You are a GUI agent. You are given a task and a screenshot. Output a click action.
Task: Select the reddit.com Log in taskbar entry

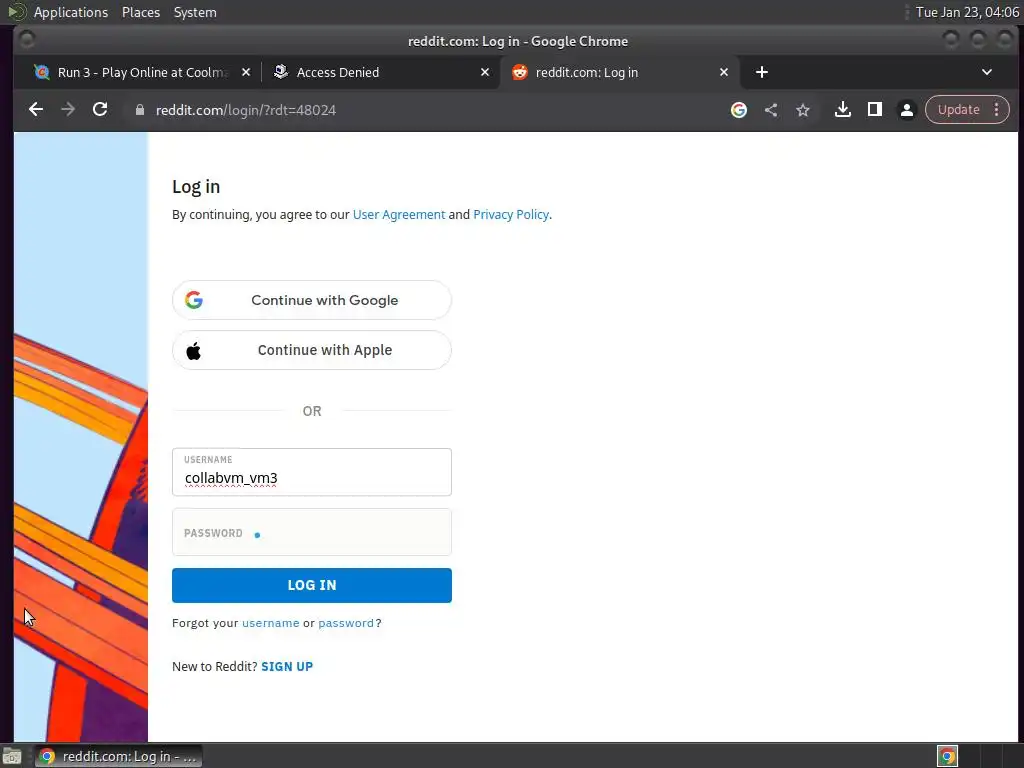coord(118,757)
